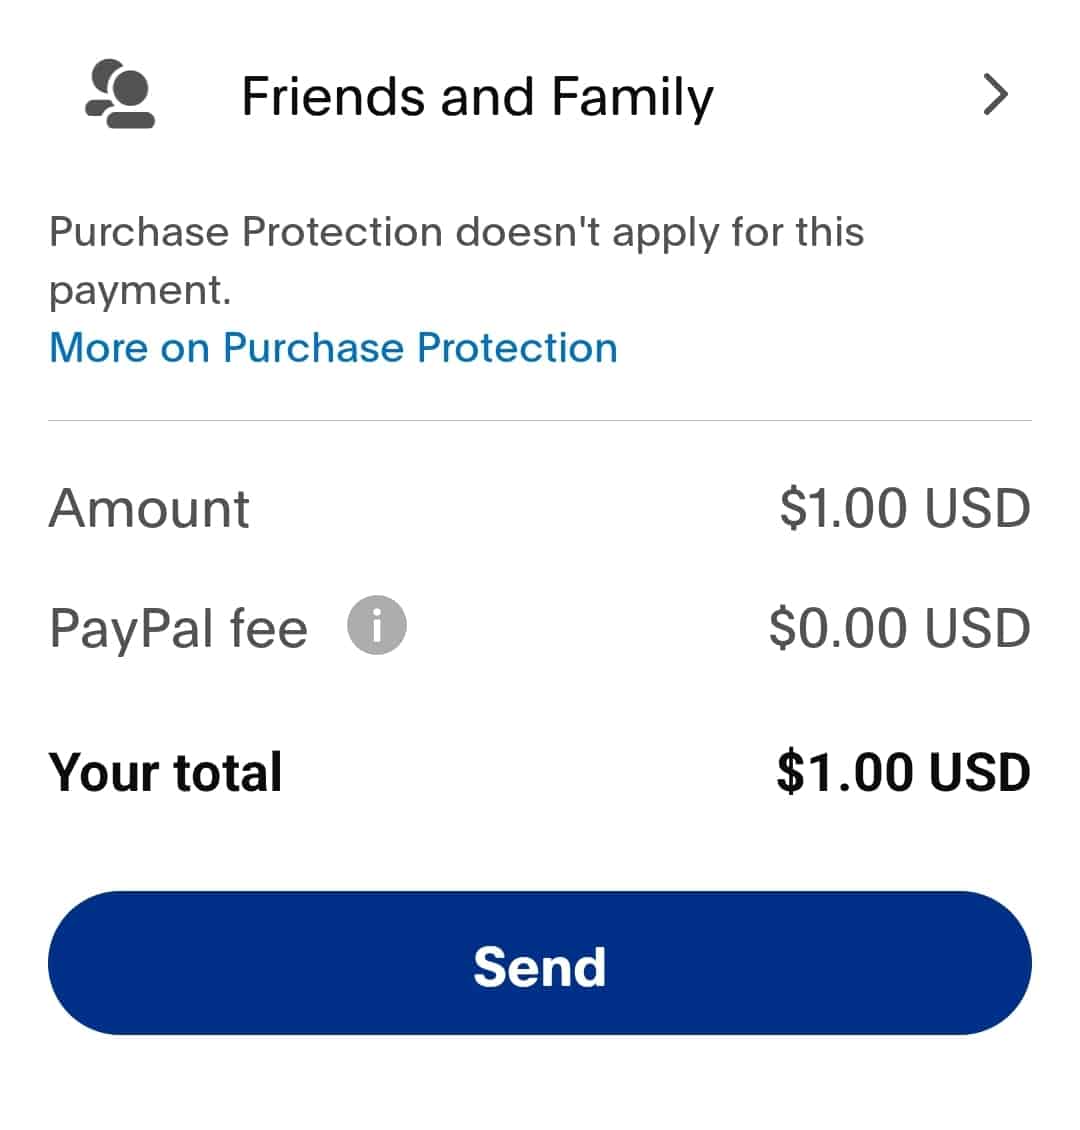Click the word Friends in the header

pos(333,97)
